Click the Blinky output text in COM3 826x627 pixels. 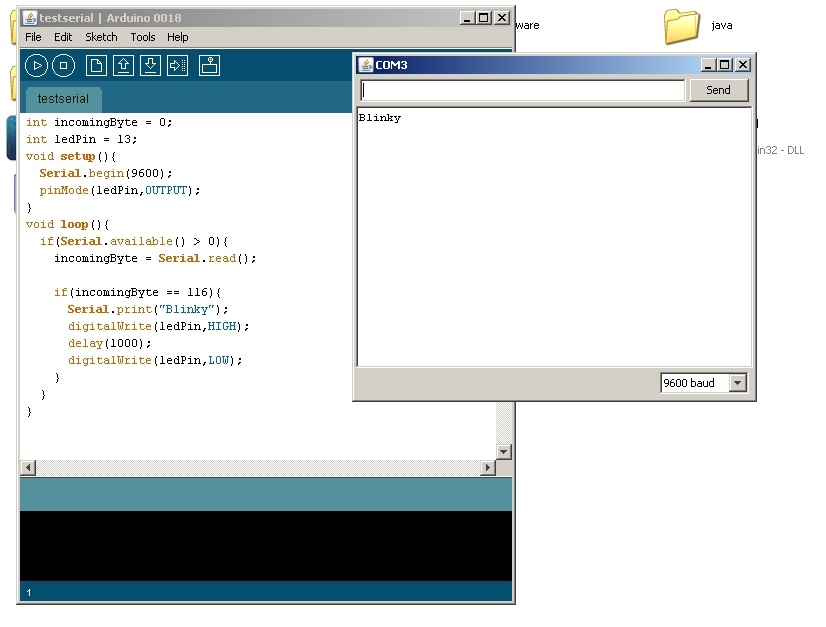click(x=380, y=118)
